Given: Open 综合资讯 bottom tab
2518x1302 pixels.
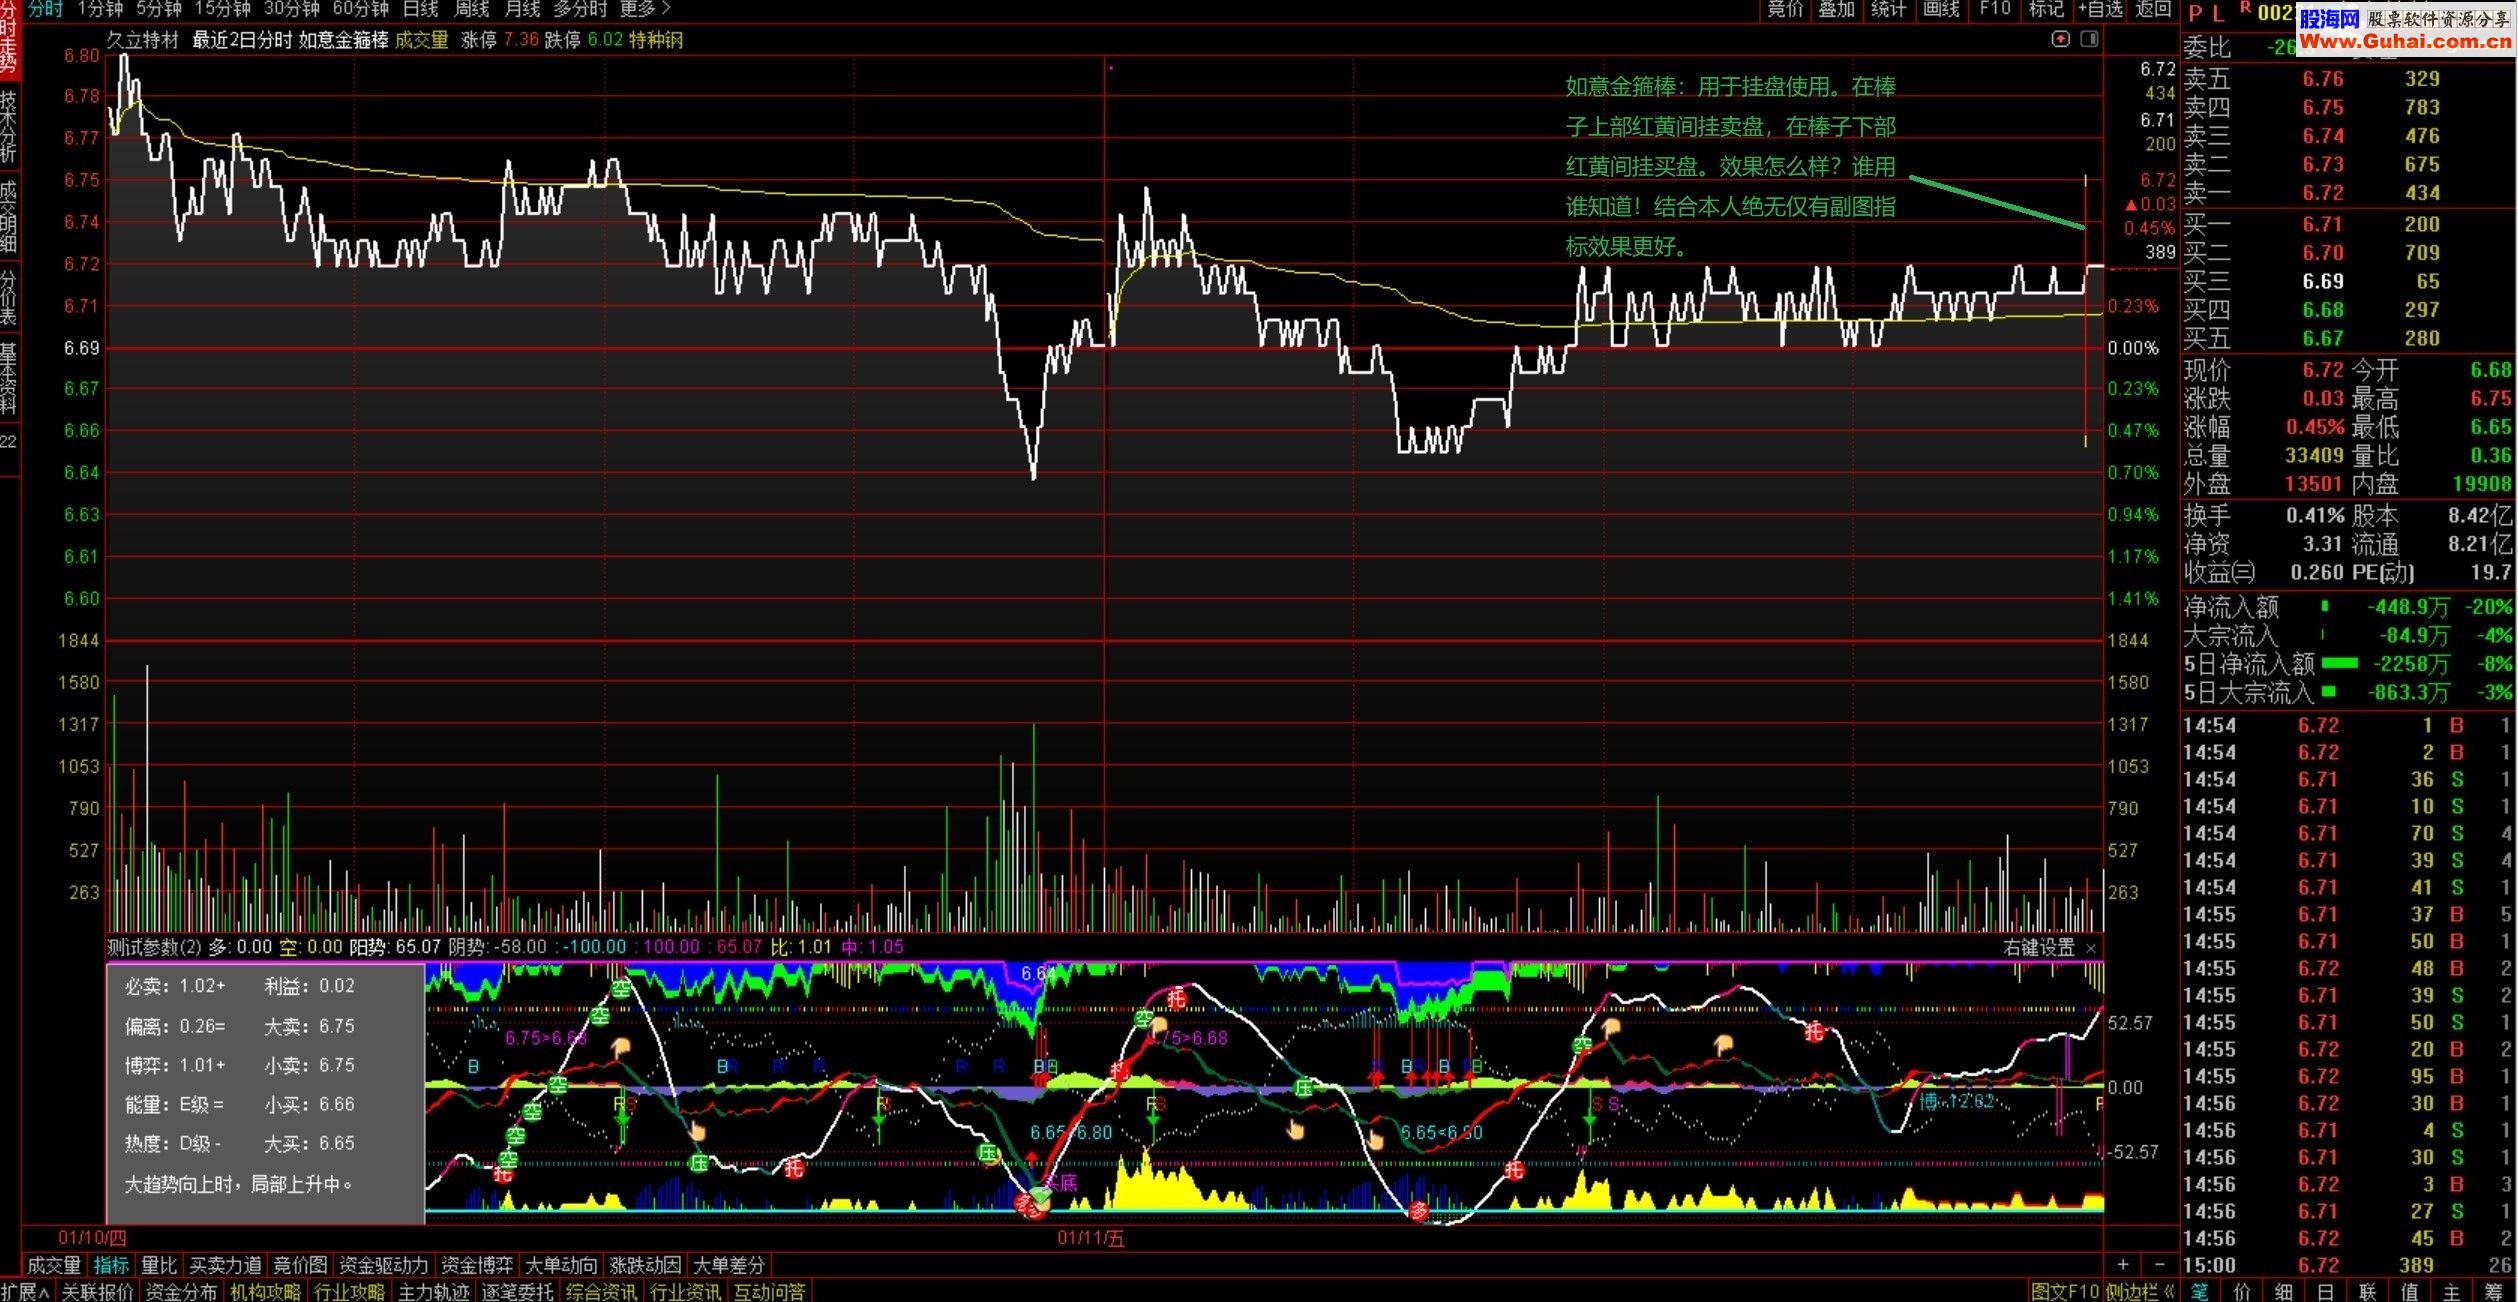Looking at the screenshot, I should click(601, 1291).
